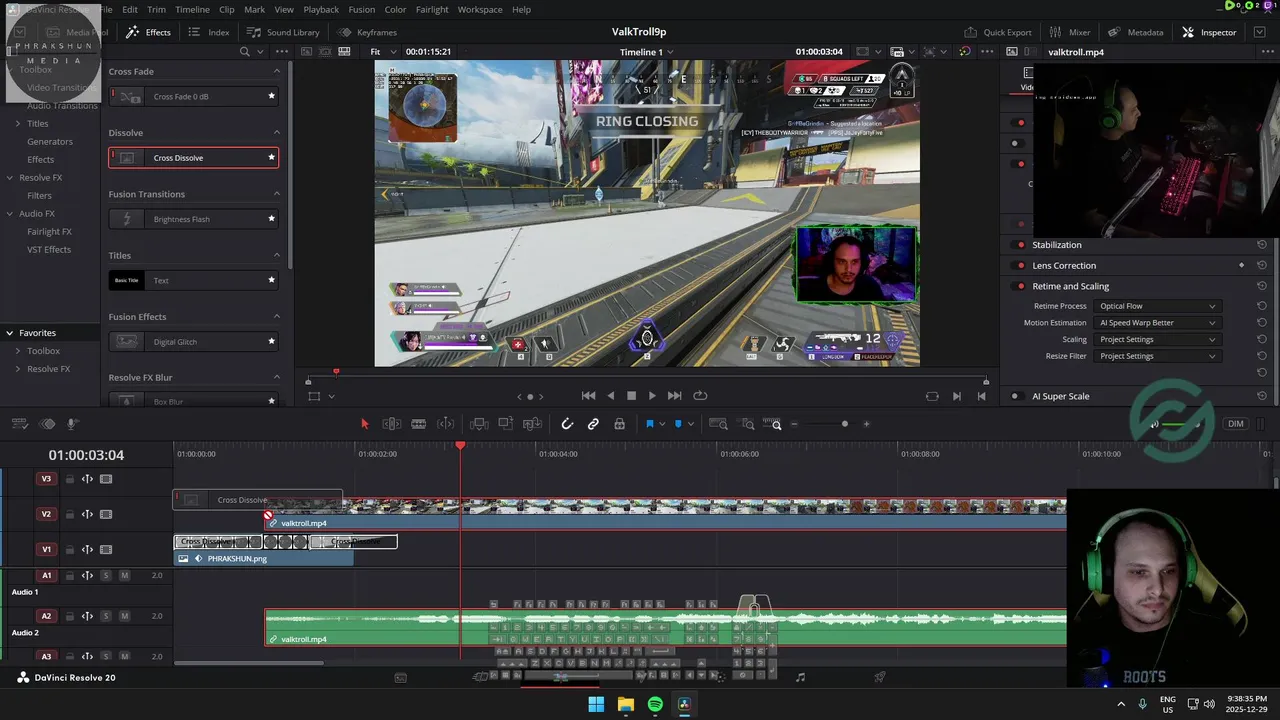Unfavorite the Brightness Flash star
The image size is (1280, 720).
coord(271,219)
